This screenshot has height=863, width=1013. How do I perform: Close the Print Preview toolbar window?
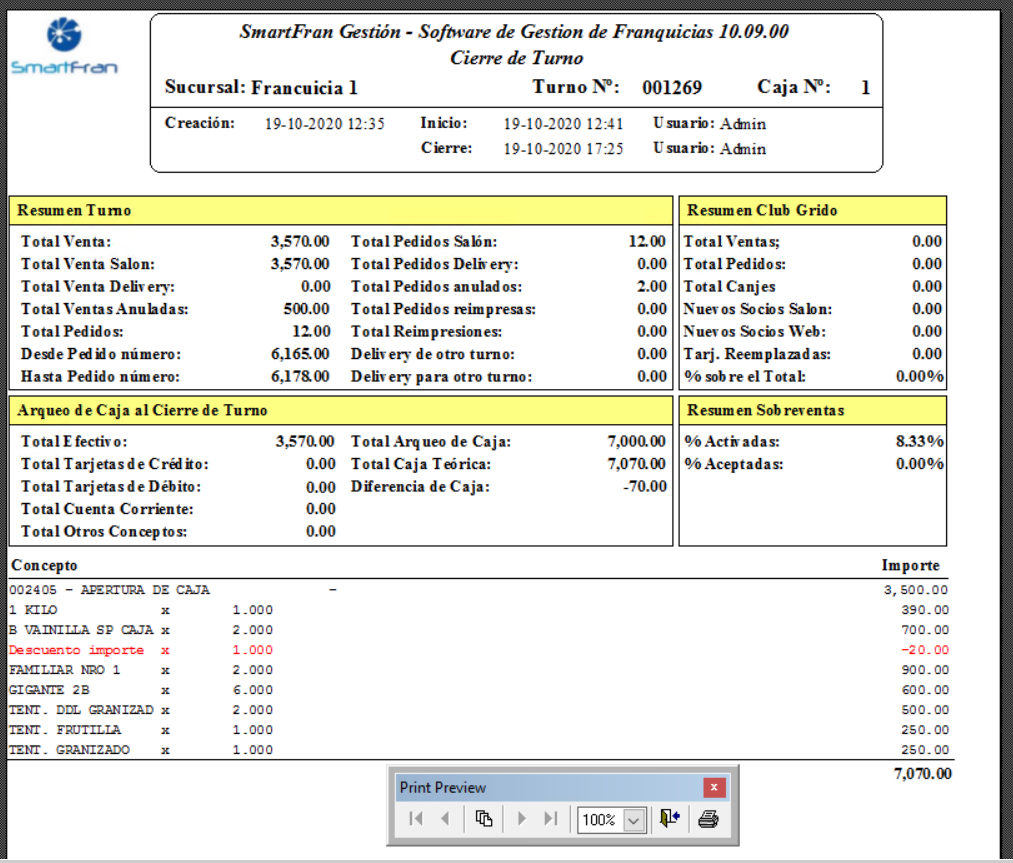coord(714,787)
